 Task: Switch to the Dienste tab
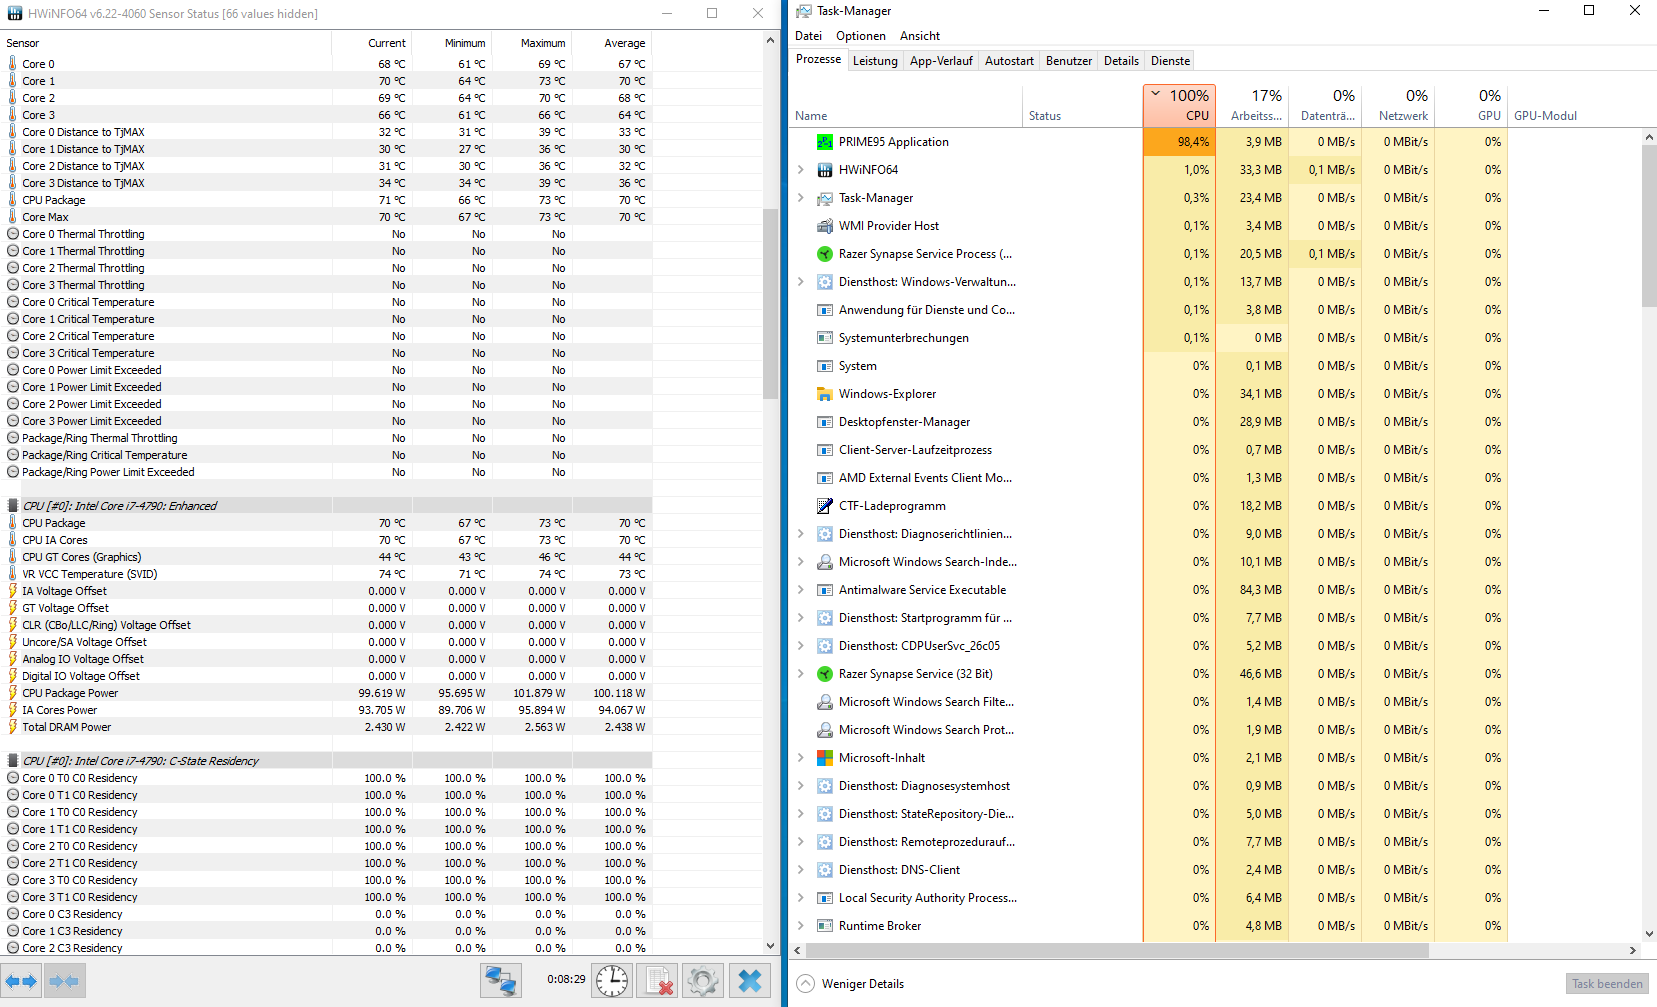point(1170,61)
